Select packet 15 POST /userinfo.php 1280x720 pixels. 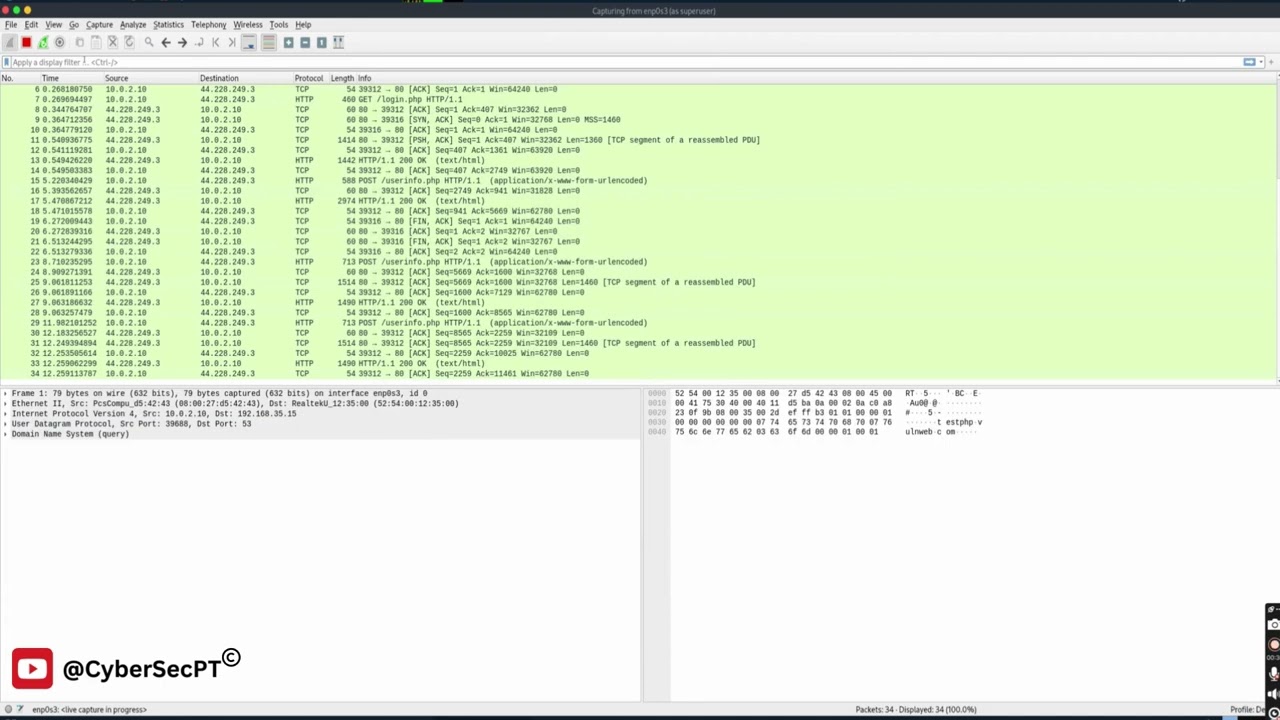(x=637, y=180)
